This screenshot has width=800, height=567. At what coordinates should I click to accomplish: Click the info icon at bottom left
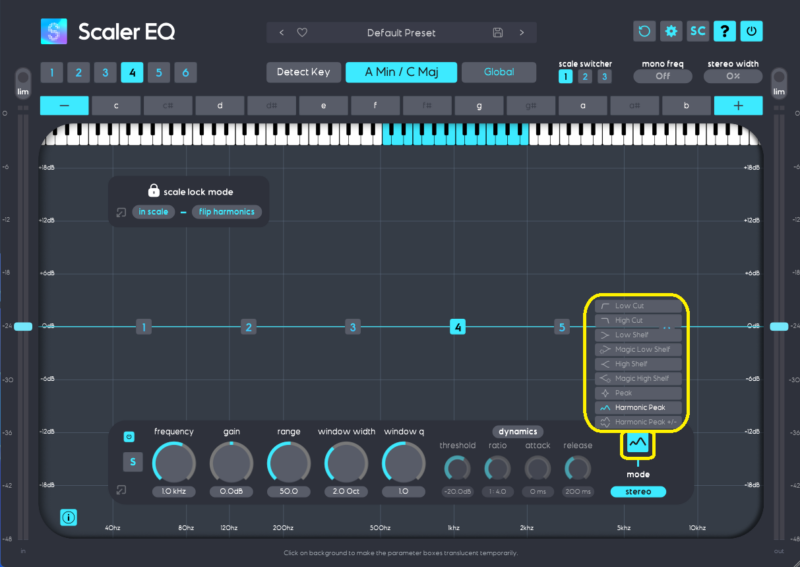click(x=69, y=517)
